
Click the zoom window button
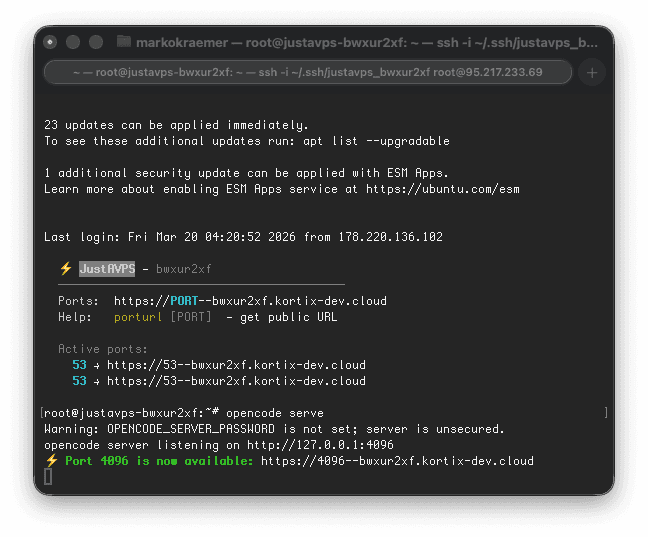(96, 42)
